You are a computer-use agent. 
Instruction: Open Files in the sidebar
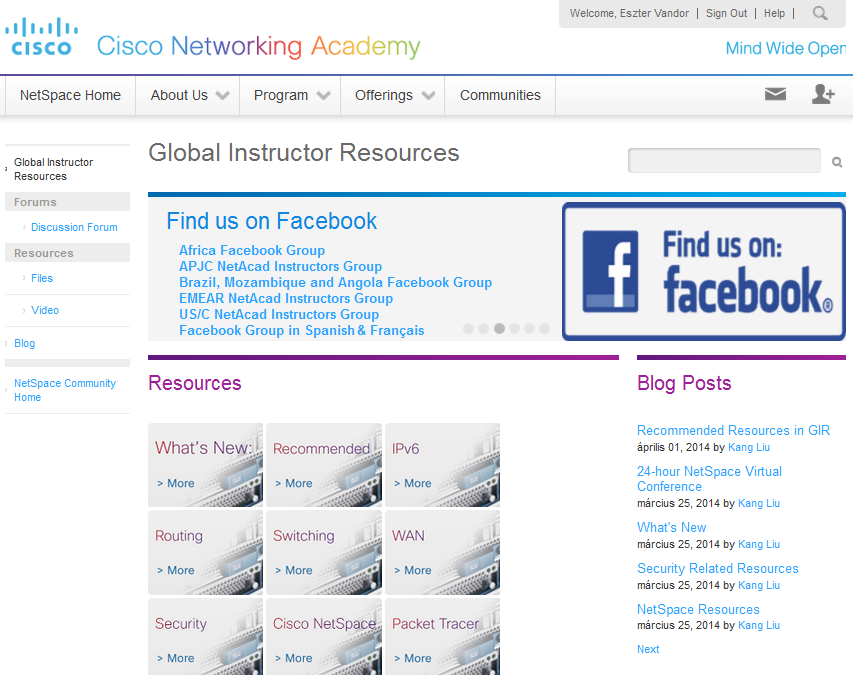click(42, 278)
